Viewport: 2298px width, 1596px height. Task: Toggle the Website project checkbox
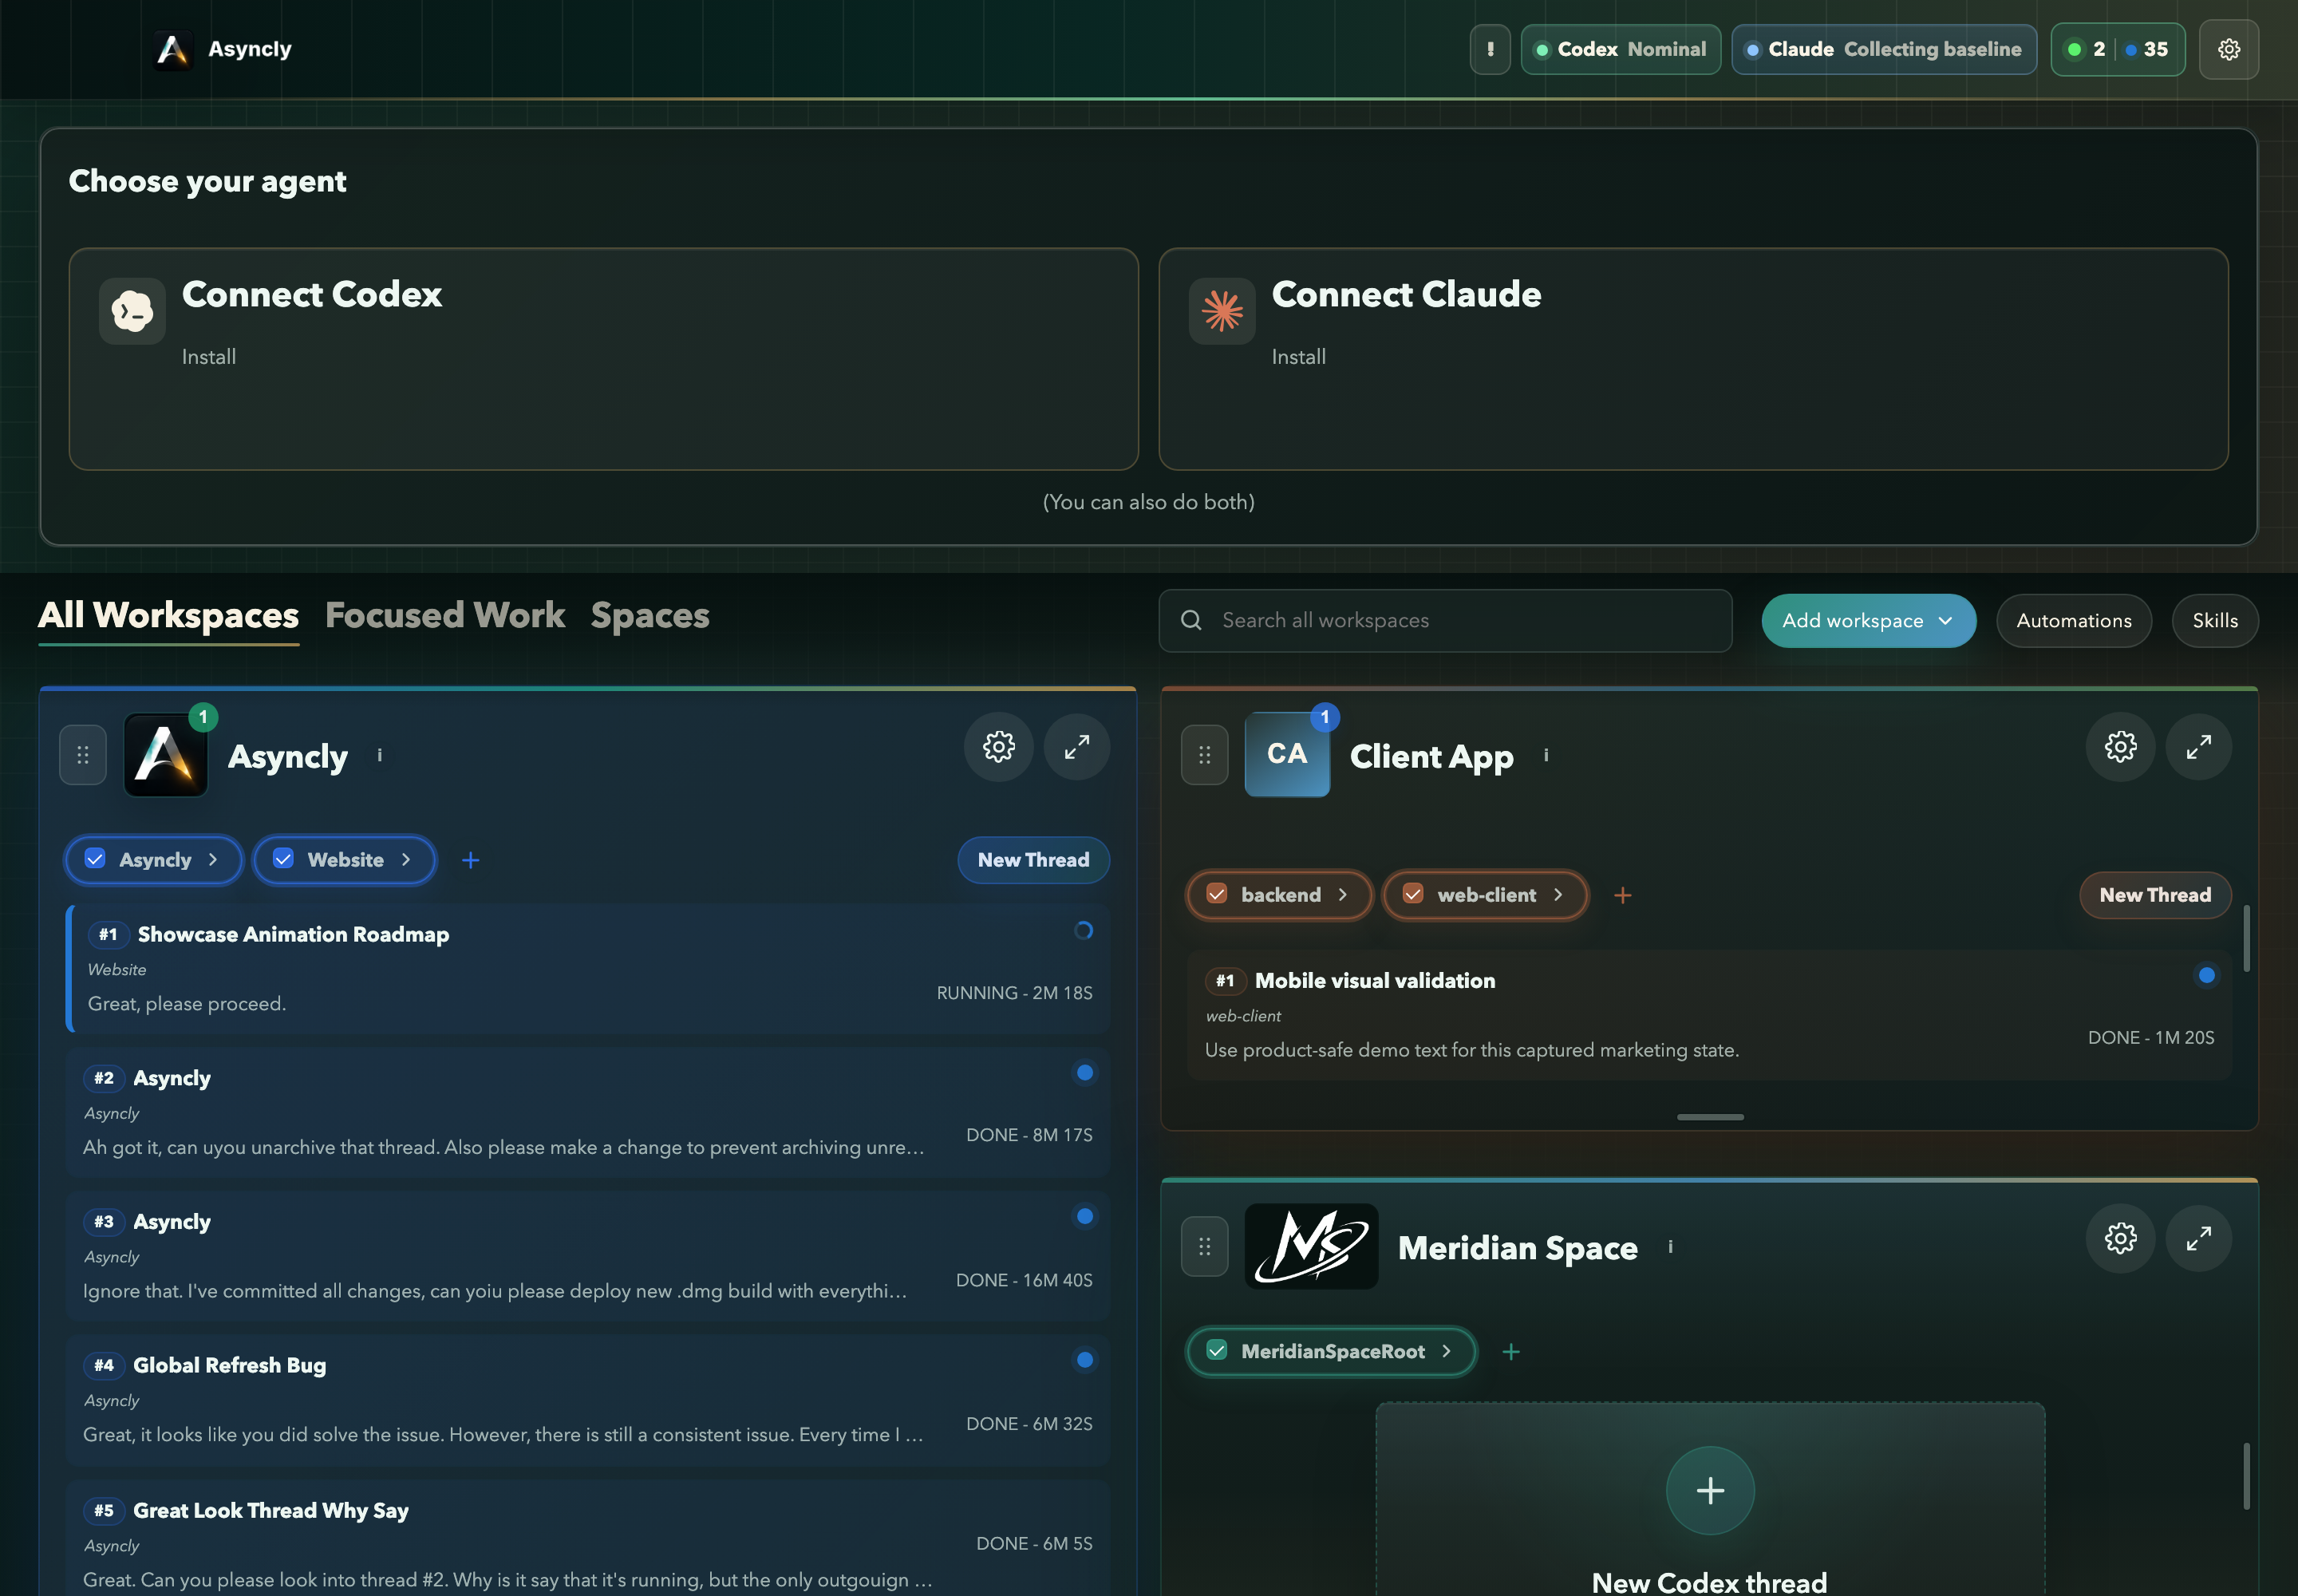283,859
